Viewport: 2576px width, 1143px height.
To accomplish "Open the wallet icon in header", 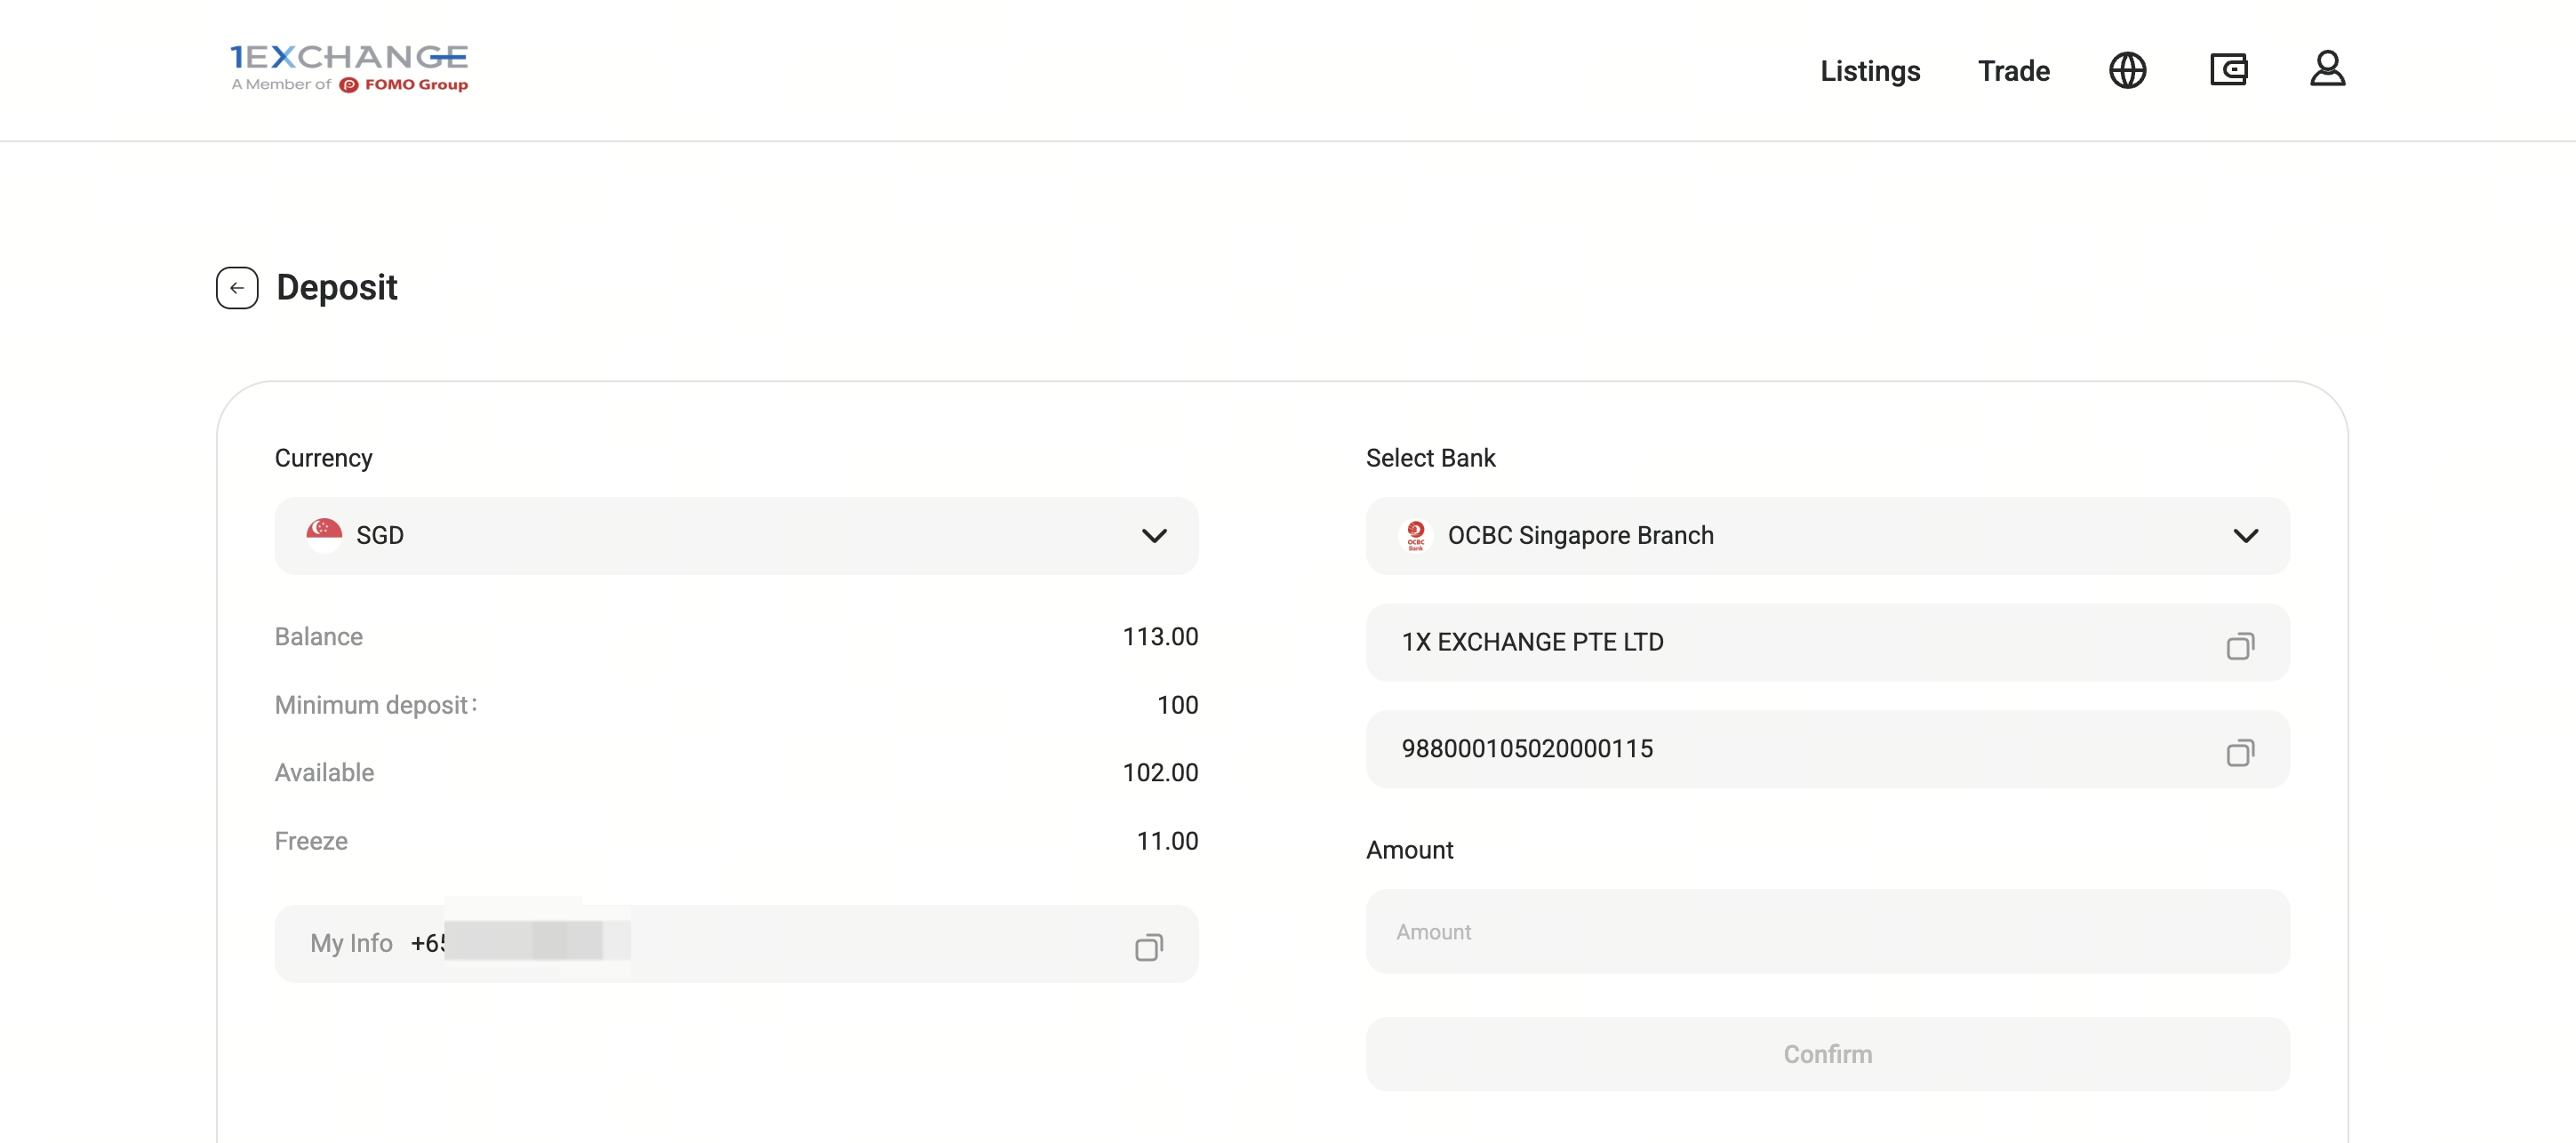I will (2228, 70).
